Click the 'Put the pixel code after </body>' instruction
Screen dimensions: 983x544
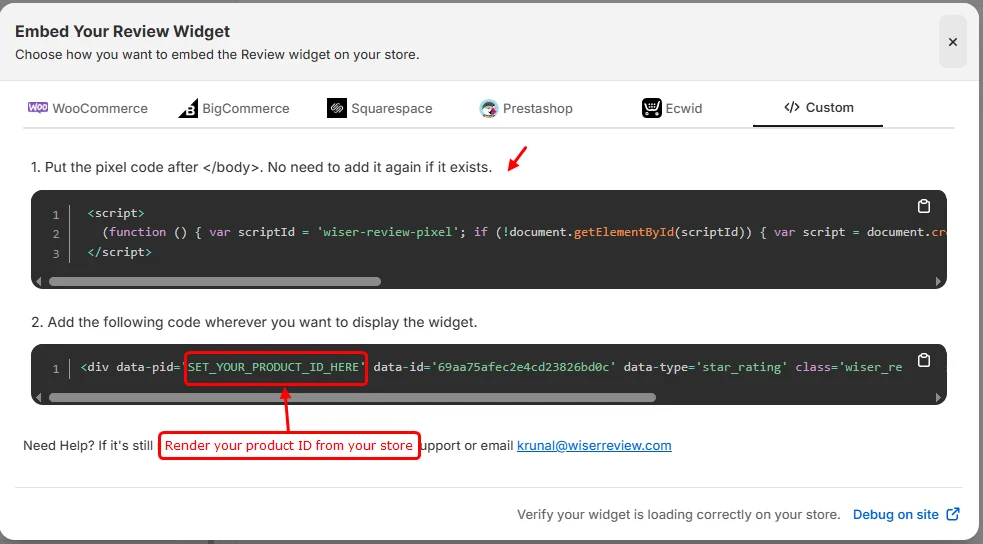[261, 167]
